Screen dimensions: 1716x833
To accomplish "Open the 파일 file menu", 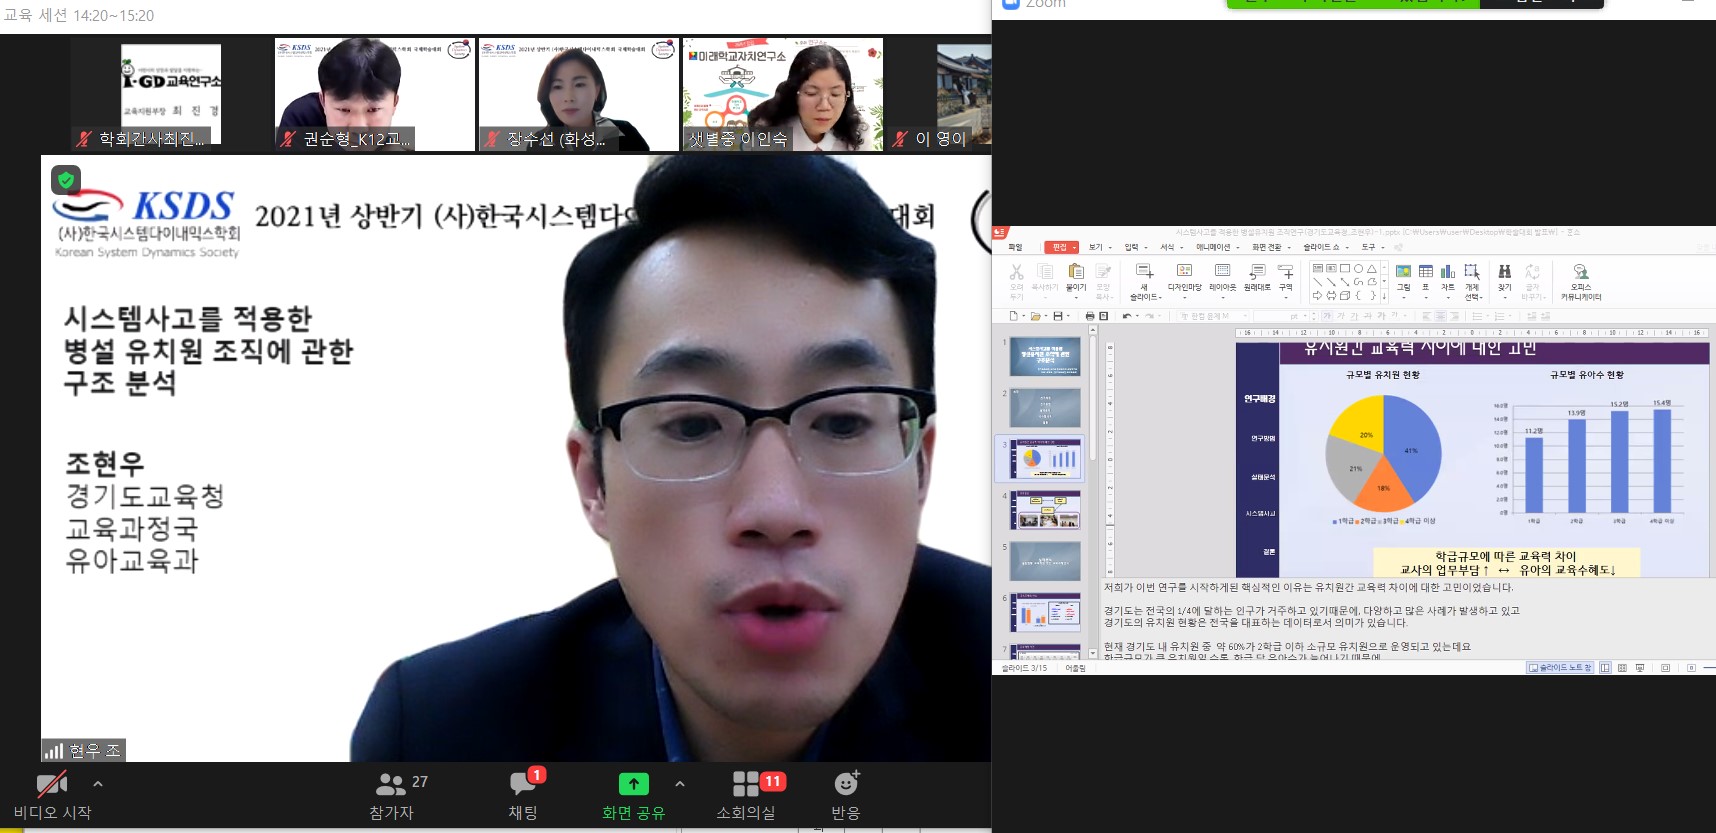I will (1015, 247).
